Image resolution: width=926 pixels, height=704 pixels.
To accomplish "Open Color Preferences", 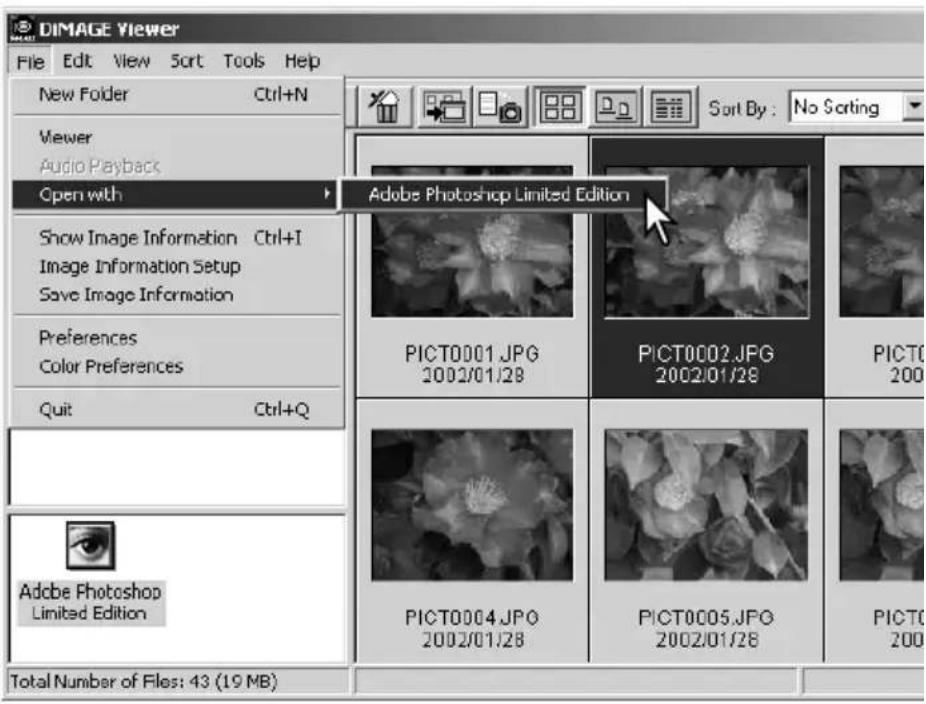I will click(177, 366).
